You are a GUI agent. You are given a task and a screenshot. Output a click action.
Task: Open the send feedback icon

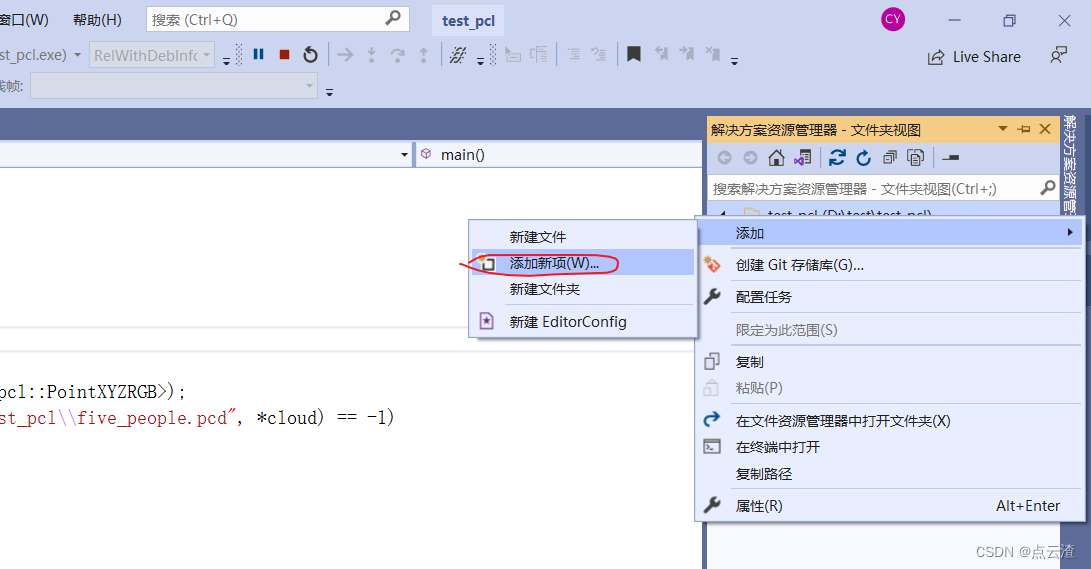click(x=1058, y=55)
